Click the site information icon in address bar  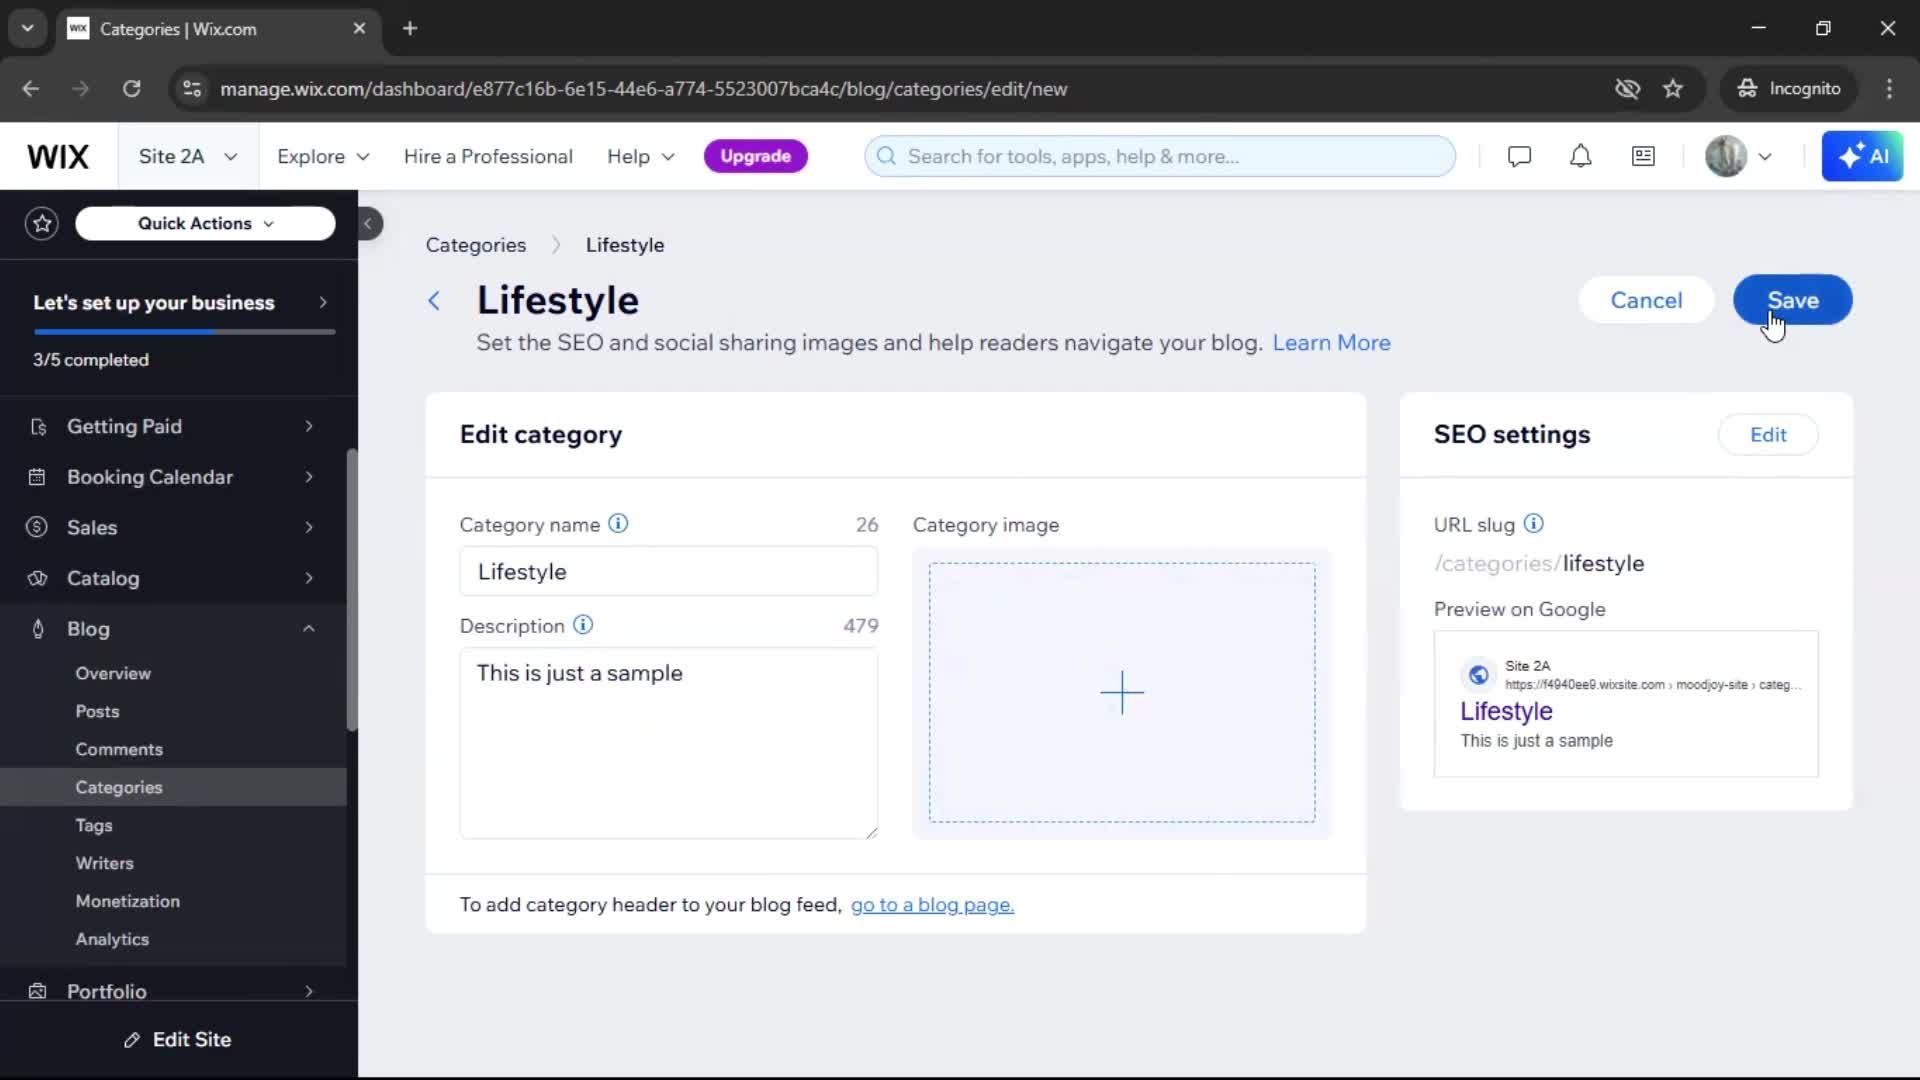point(192,89)
